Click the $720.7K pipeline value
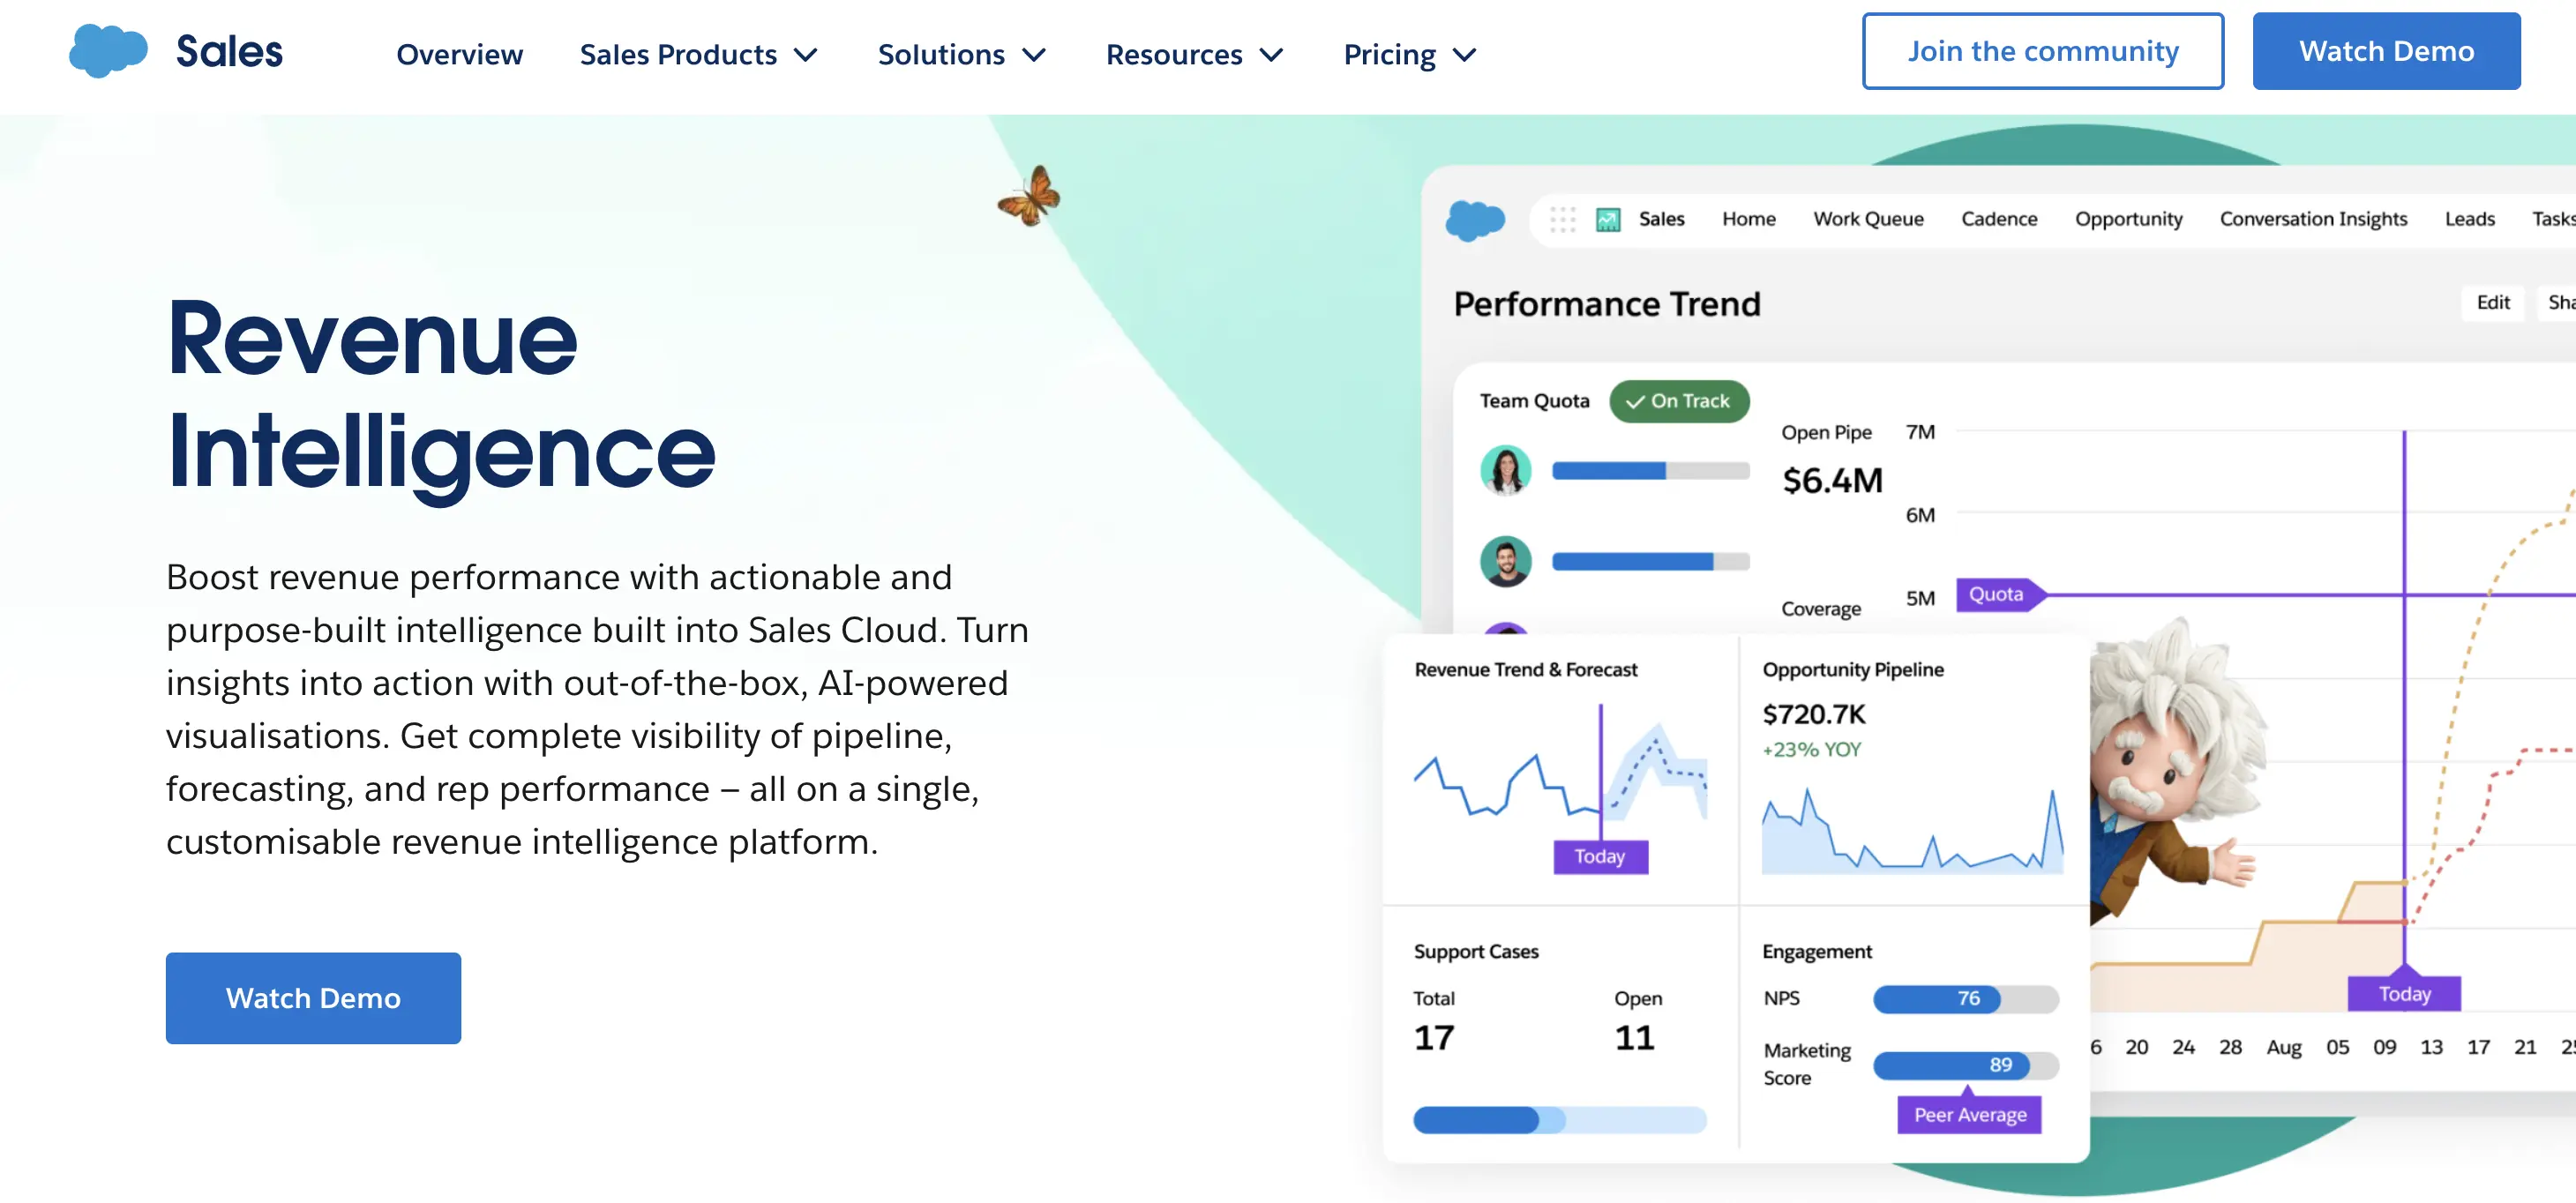Image resolution: width=2576 pixels, height=1203 pixels. (x=1814, y=714)
